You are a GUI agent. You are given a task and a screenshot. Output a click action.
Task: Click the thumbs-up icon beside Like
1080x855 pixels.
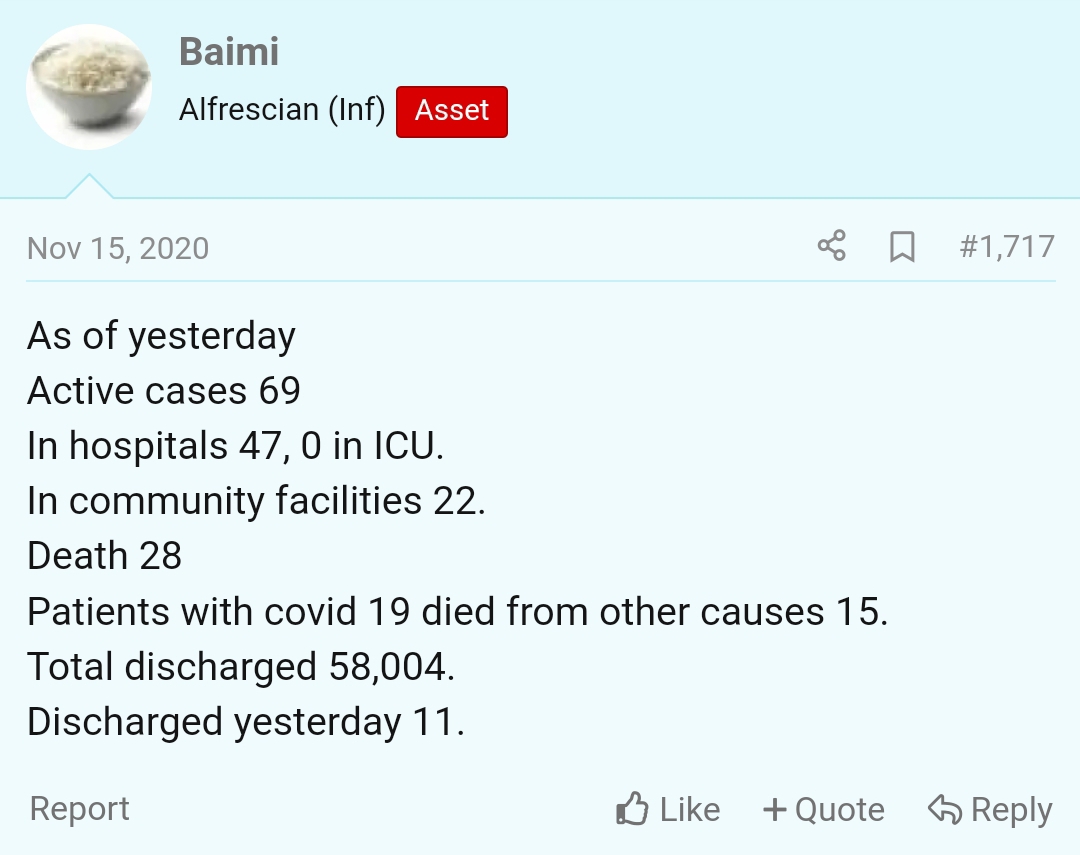[632, 809]
